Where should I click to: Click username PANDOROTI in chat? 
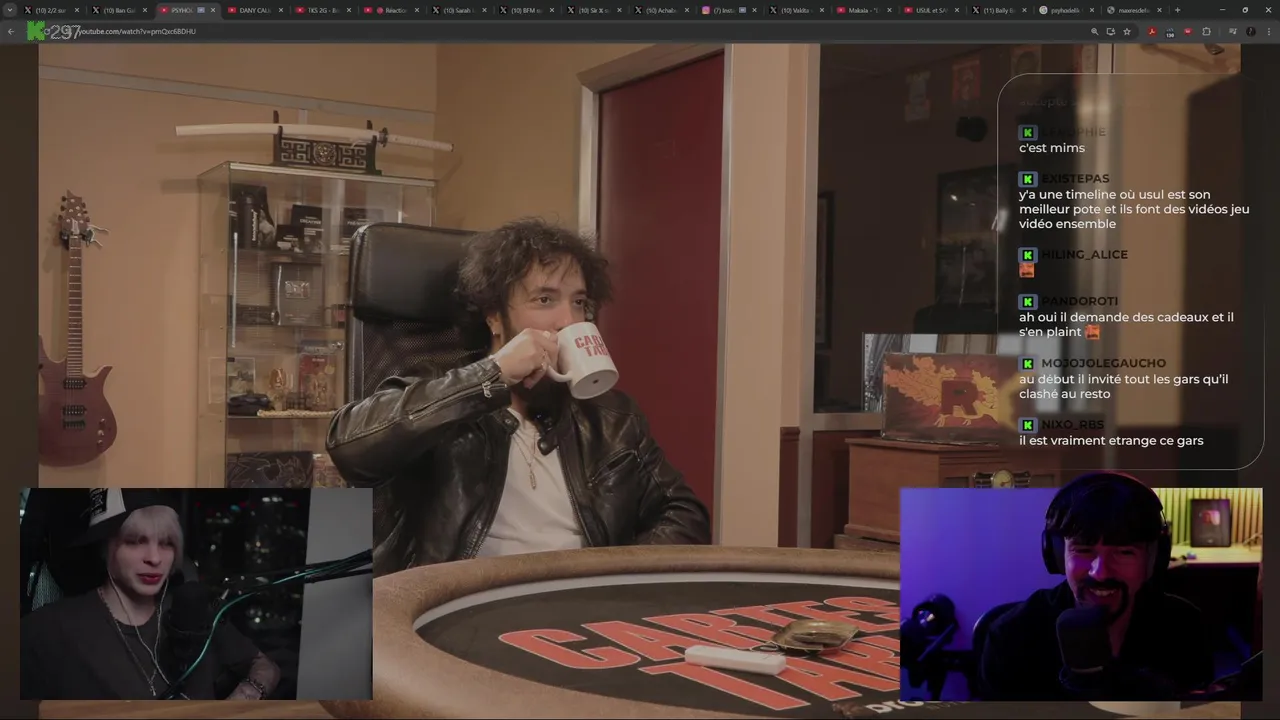coord(1079,301)
